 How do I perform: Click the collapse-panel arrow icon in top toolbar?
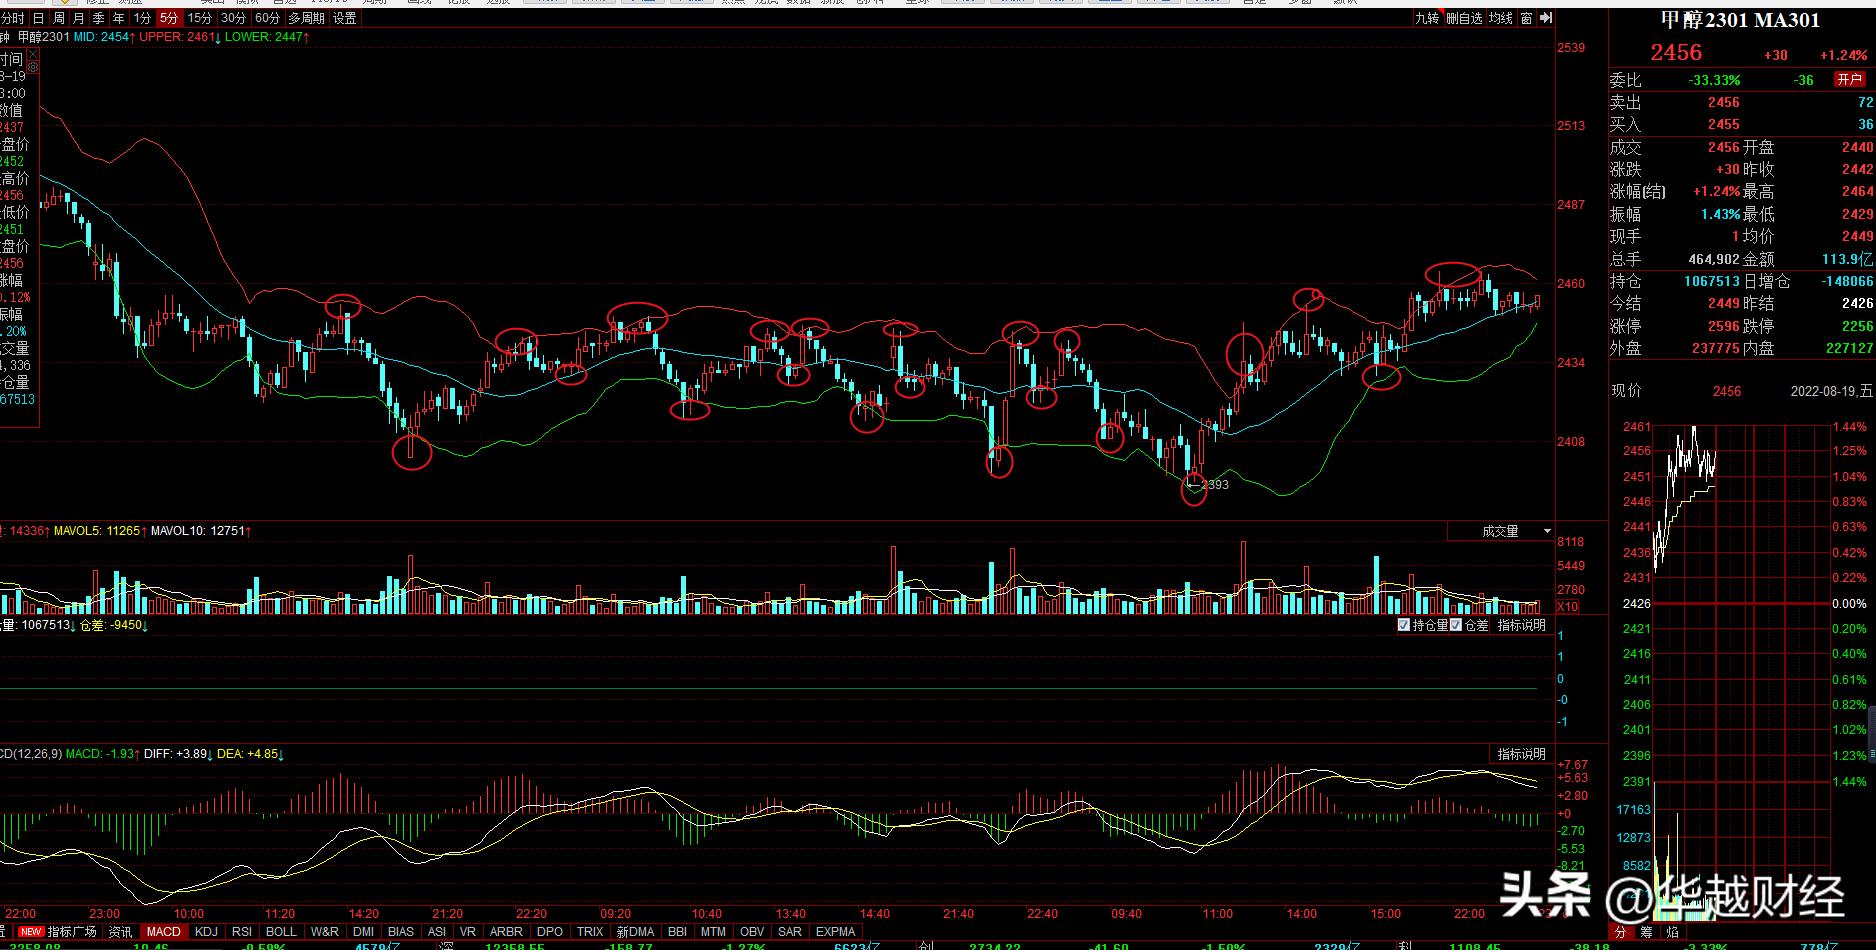pos(1546,18)
